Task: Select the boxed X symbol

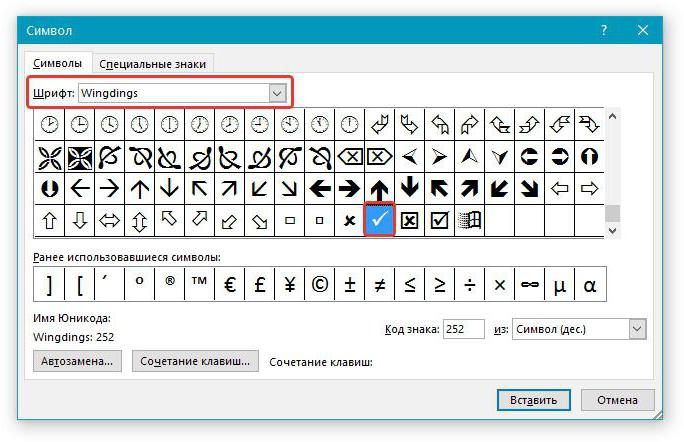Action: pyautogui.click(x=409, y=220)
